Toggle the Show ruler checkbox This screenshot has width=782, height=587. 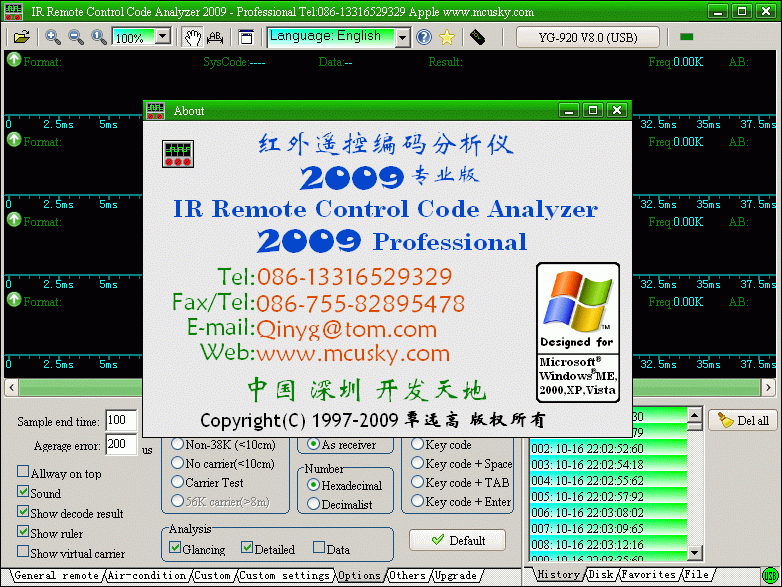coord(23,533)
